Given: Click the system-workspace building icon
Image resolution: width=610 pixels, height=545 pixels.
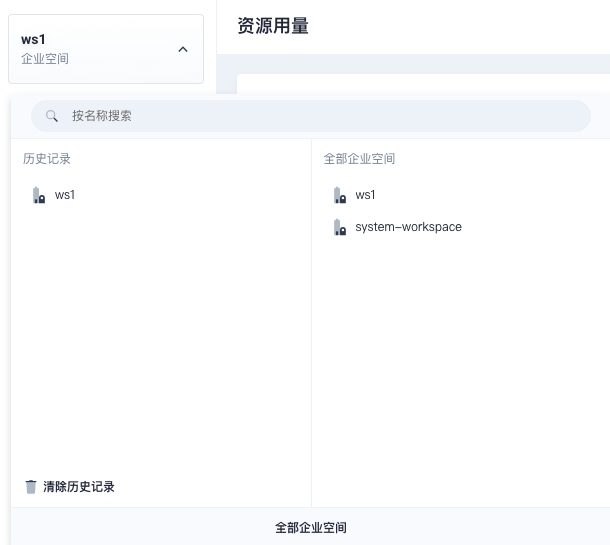Looking at the screenshot, I should [339, 227].
